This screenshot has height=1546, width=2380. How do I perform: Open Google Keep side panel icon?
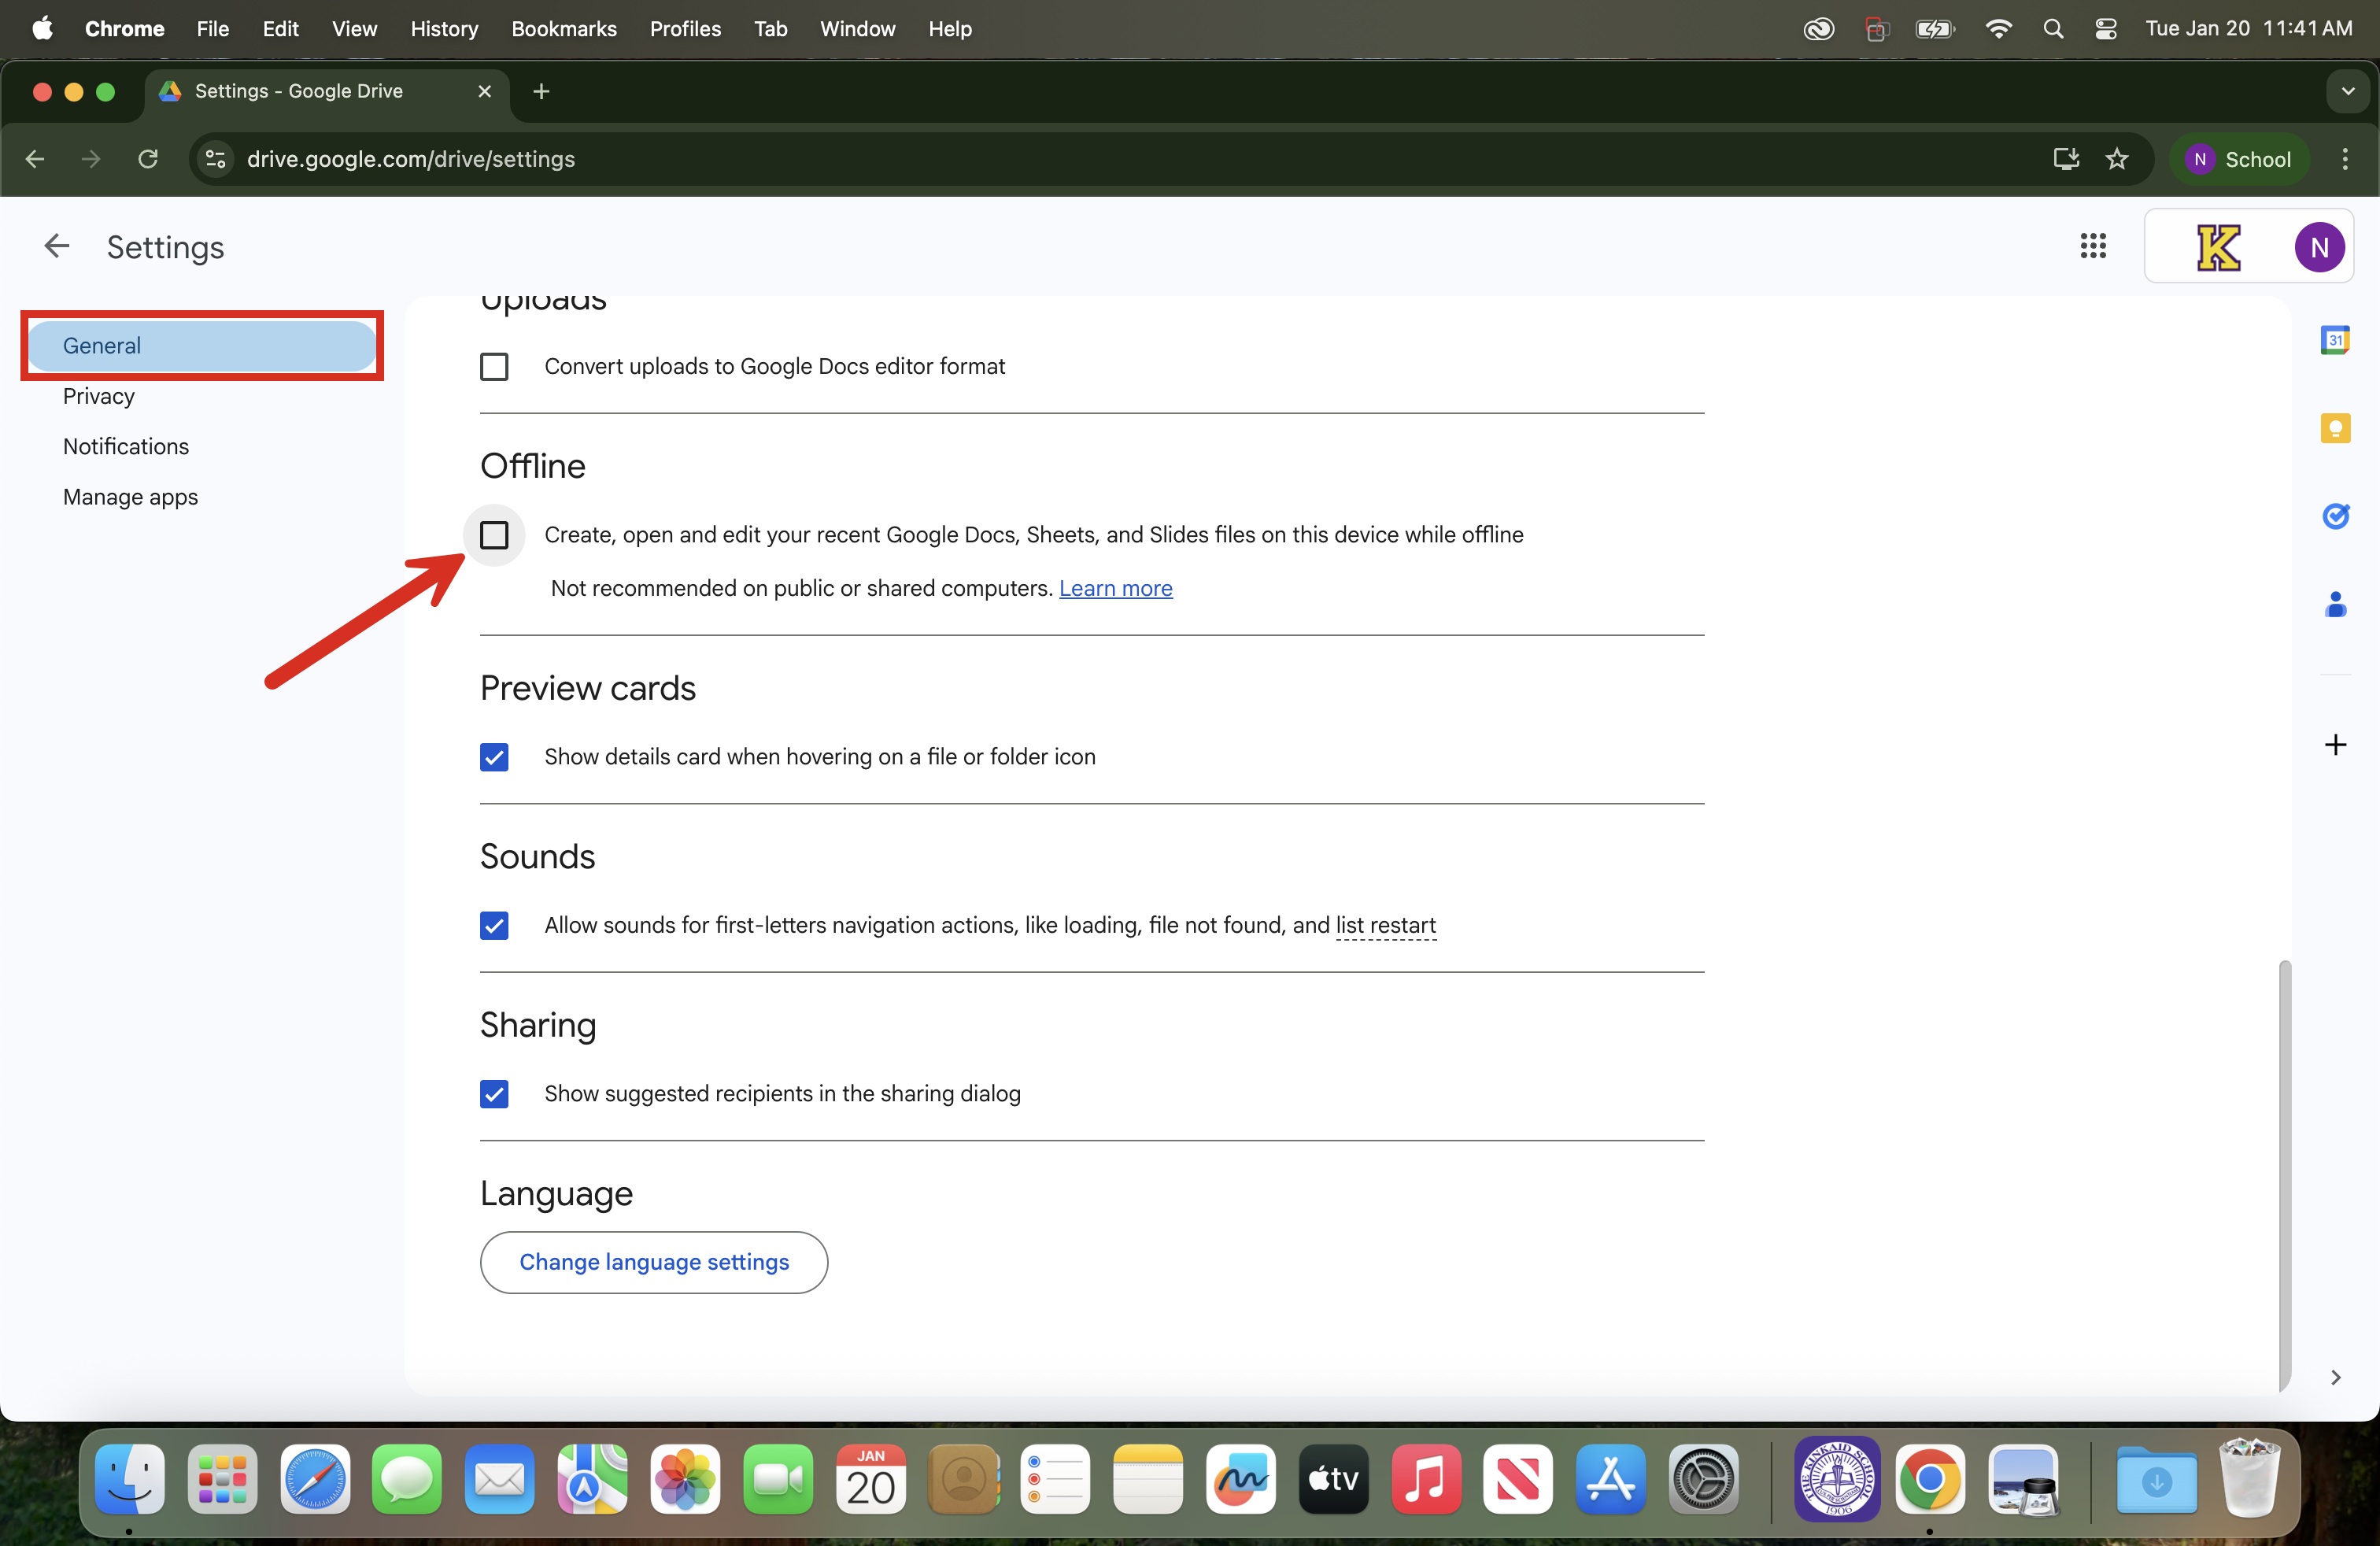(2335, 428)
